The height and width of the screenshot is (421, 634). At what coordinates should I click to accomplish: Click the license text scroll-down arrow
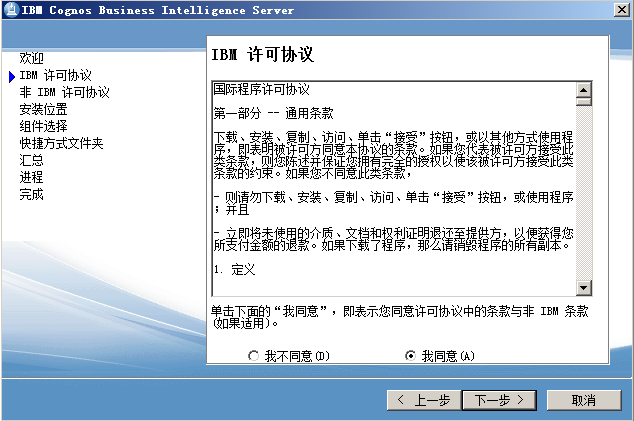(x=583, y=288)
